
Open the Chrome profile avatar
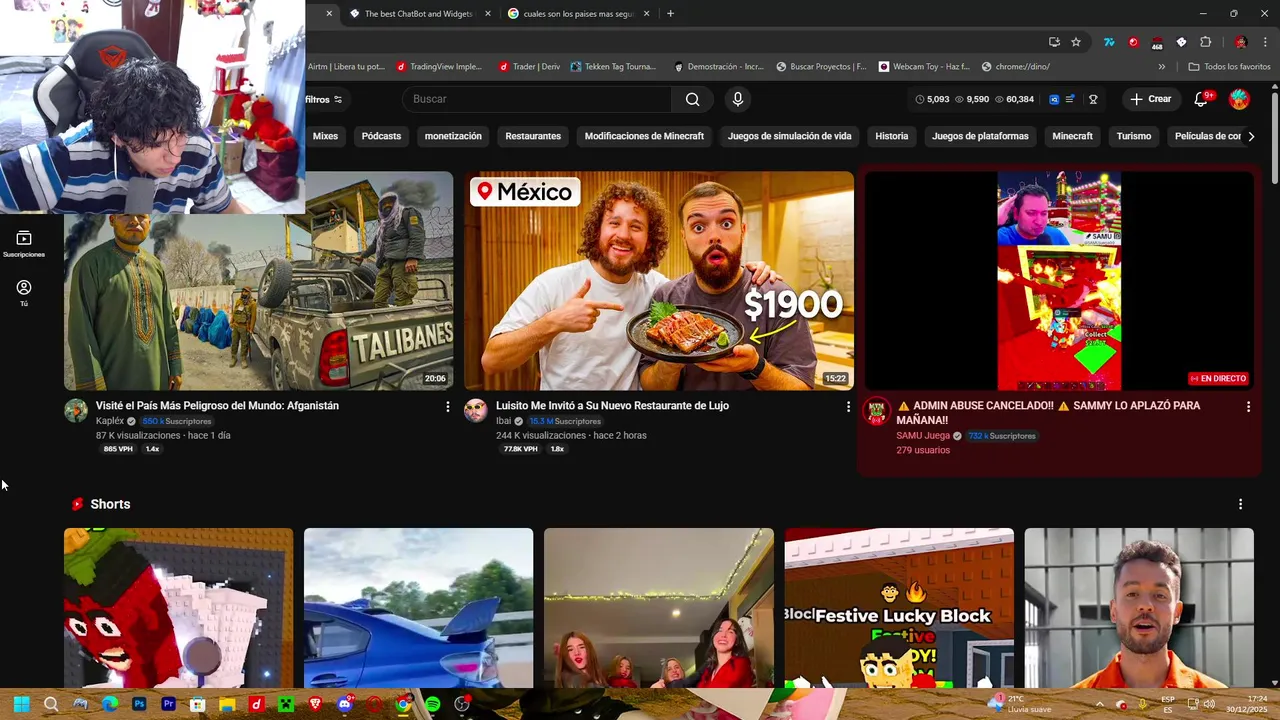1241,42
